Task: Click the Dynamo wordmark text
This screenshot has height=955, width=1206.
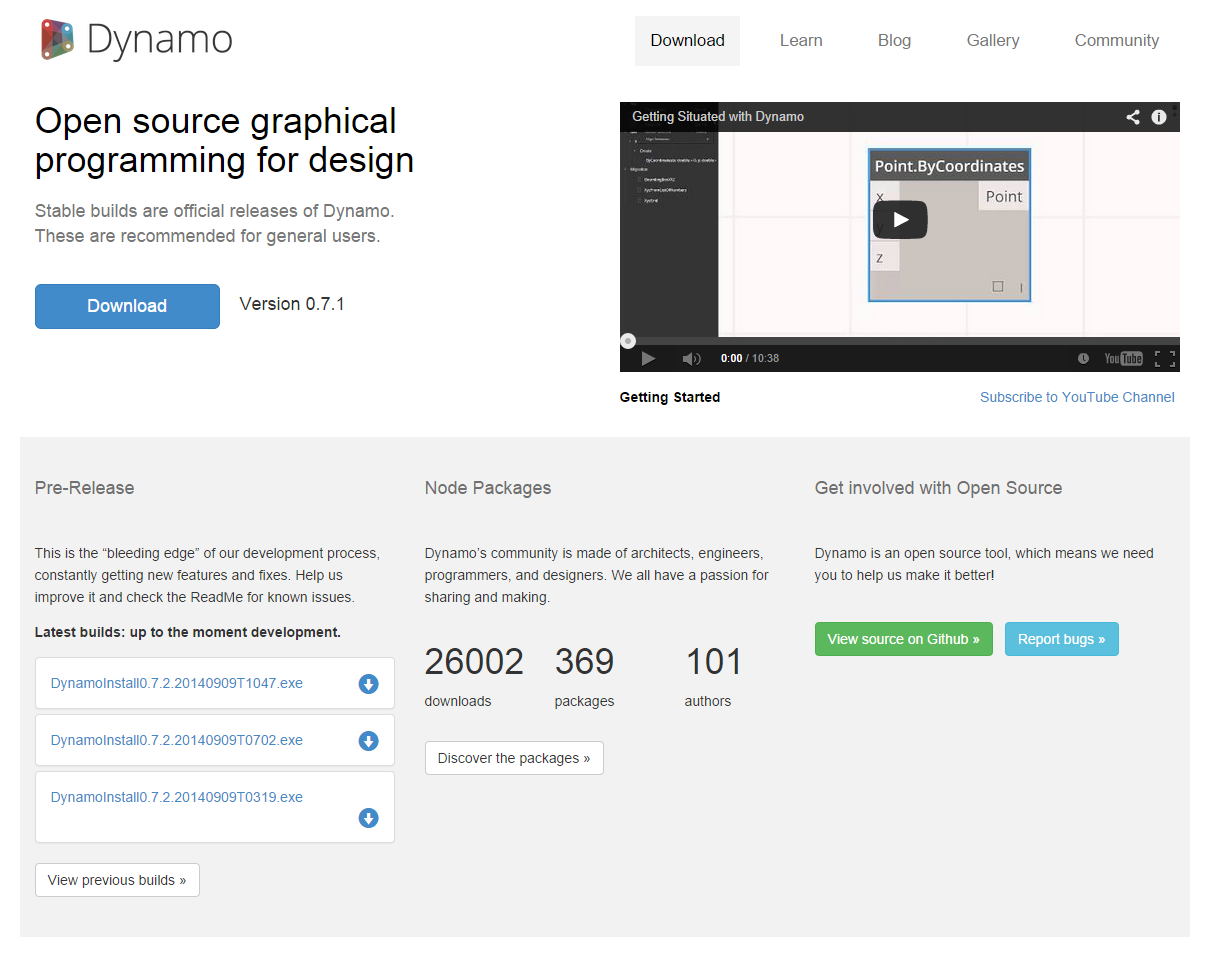Action: coord(160,40)
